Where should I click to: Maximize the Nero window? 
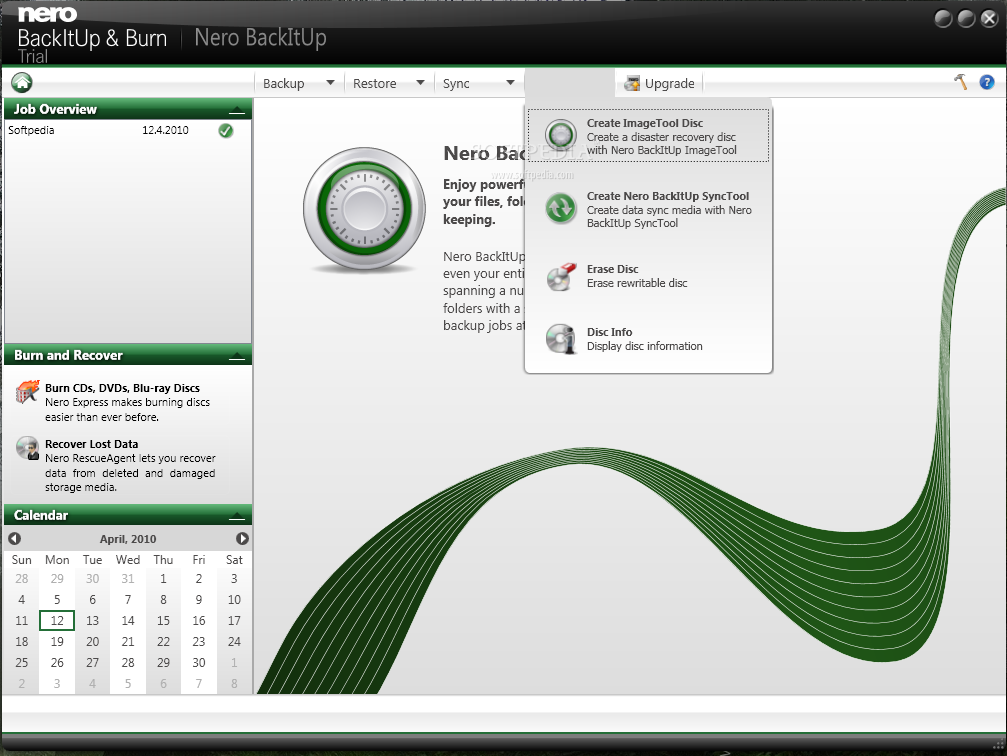[x=967, y=19]
